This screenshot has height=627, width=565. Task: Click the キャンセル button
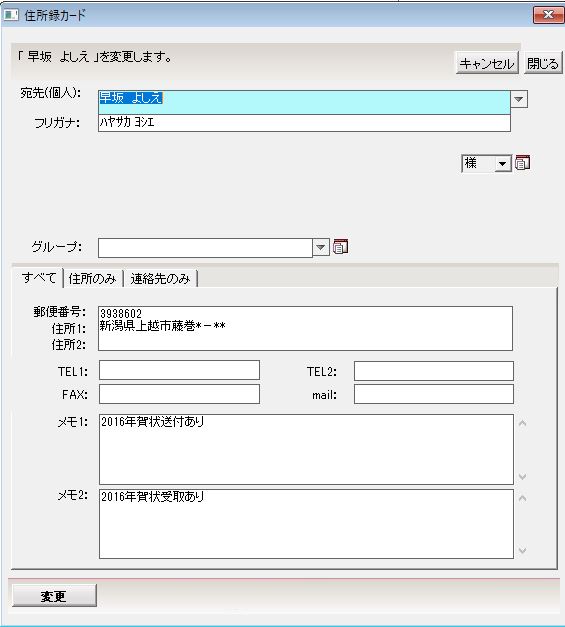(x=487, y=63)
